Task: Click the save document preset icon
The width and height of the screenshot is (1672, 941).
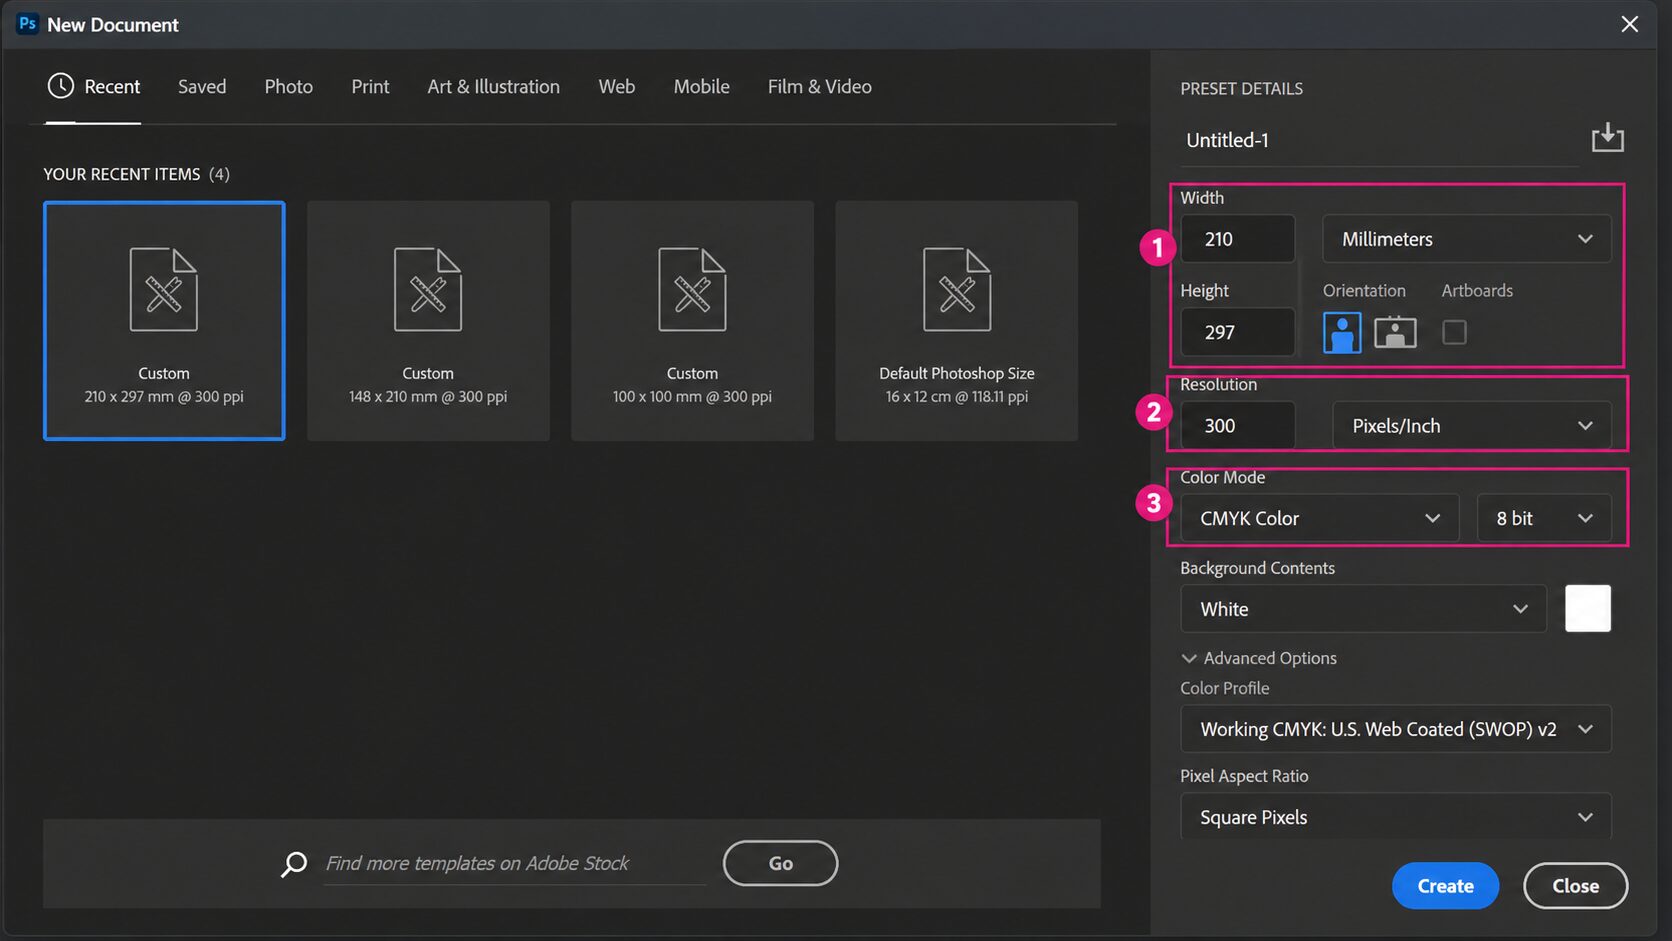Action: (x=1607, y=137)
